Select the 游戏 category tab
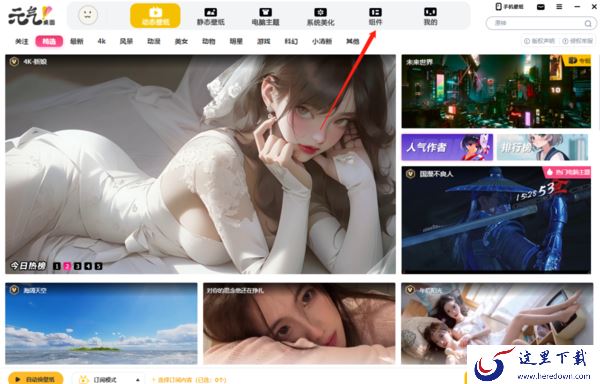Image resolution: width=600 pixels, height=384 pixels. [264, 41]
